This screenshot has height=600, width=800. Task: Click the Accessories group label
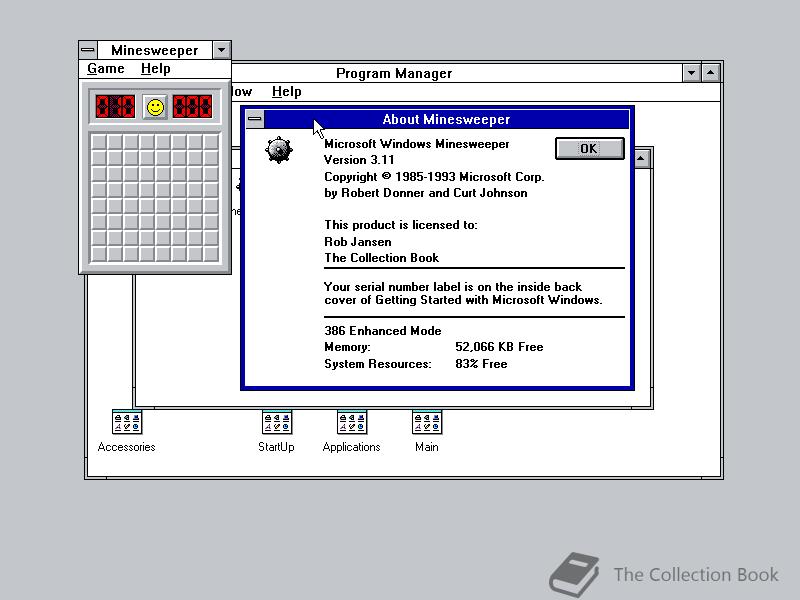pyautogui.click(x=127, y=447)
